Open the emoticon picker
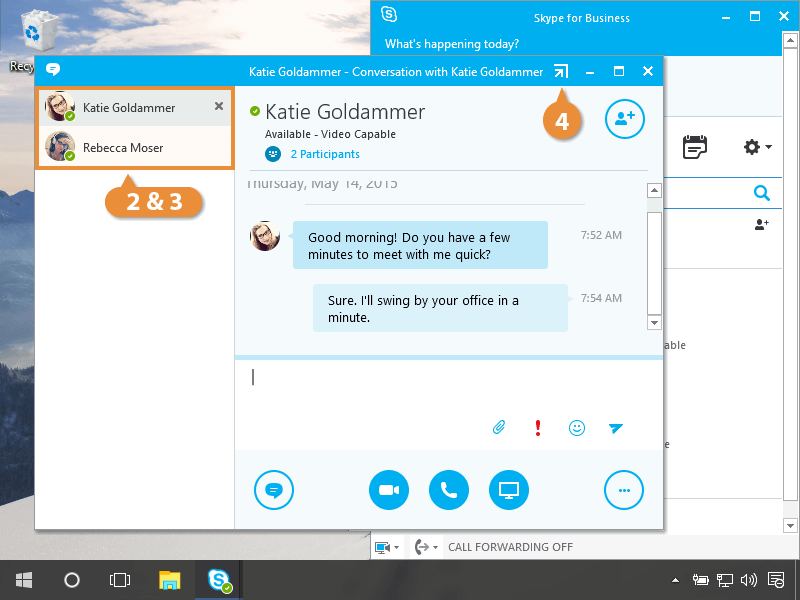 click(577, 428)
